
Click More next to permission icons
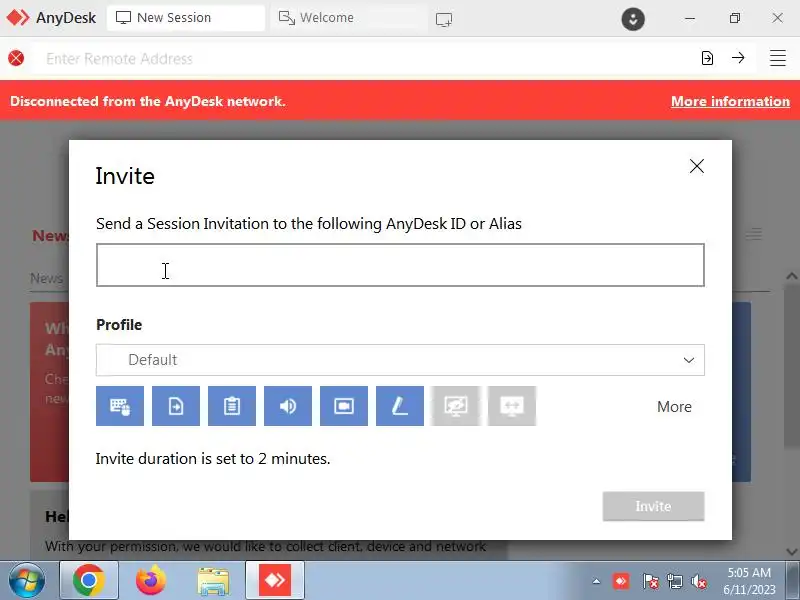tap(674, 407)
